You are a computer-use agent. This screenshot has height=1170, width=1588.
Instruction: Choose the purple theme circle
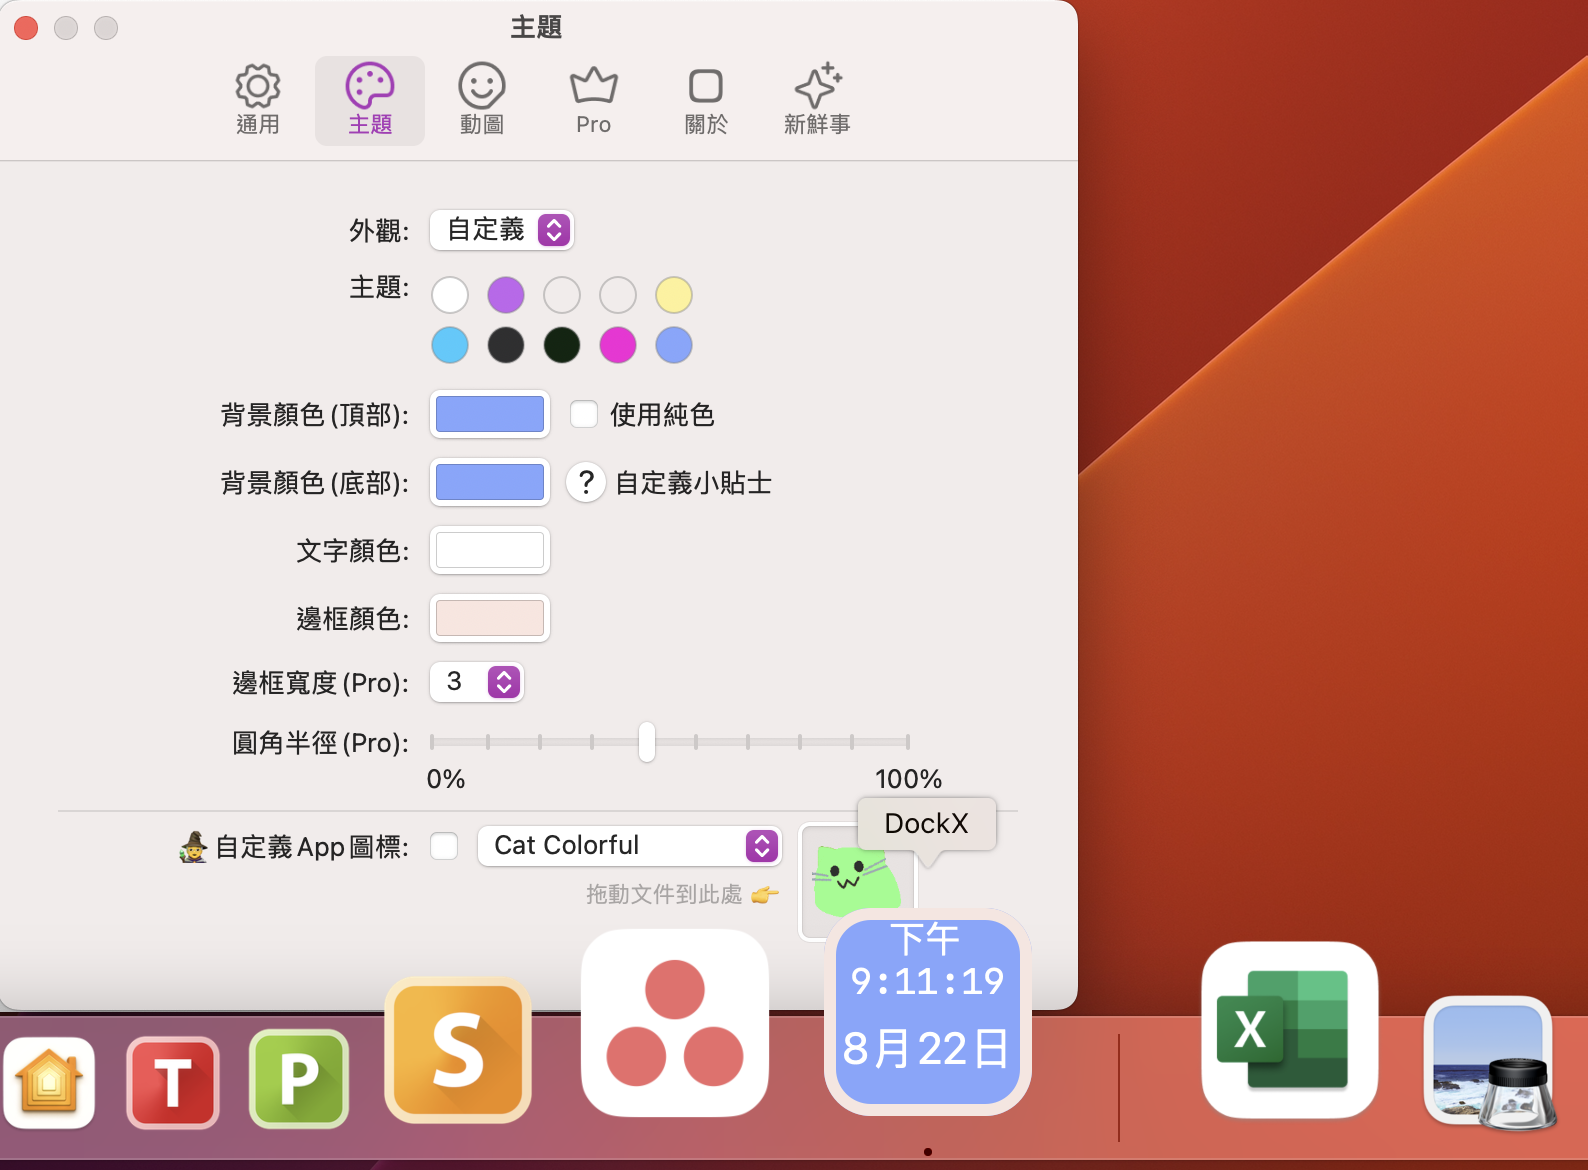(506, 295)
